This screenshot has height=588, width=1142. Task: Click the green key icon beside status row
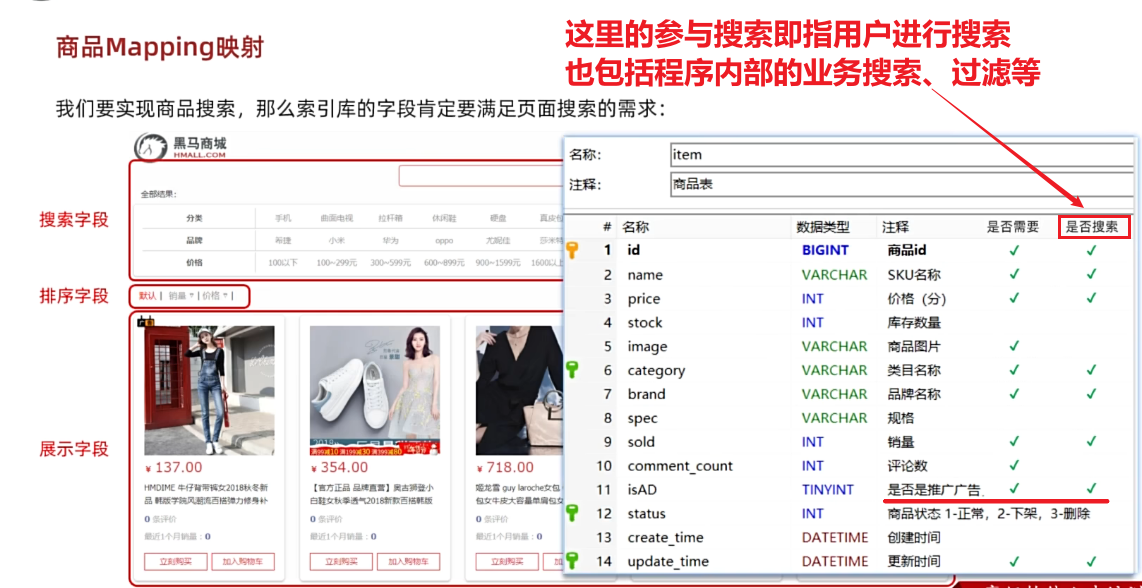pos(572,513)
